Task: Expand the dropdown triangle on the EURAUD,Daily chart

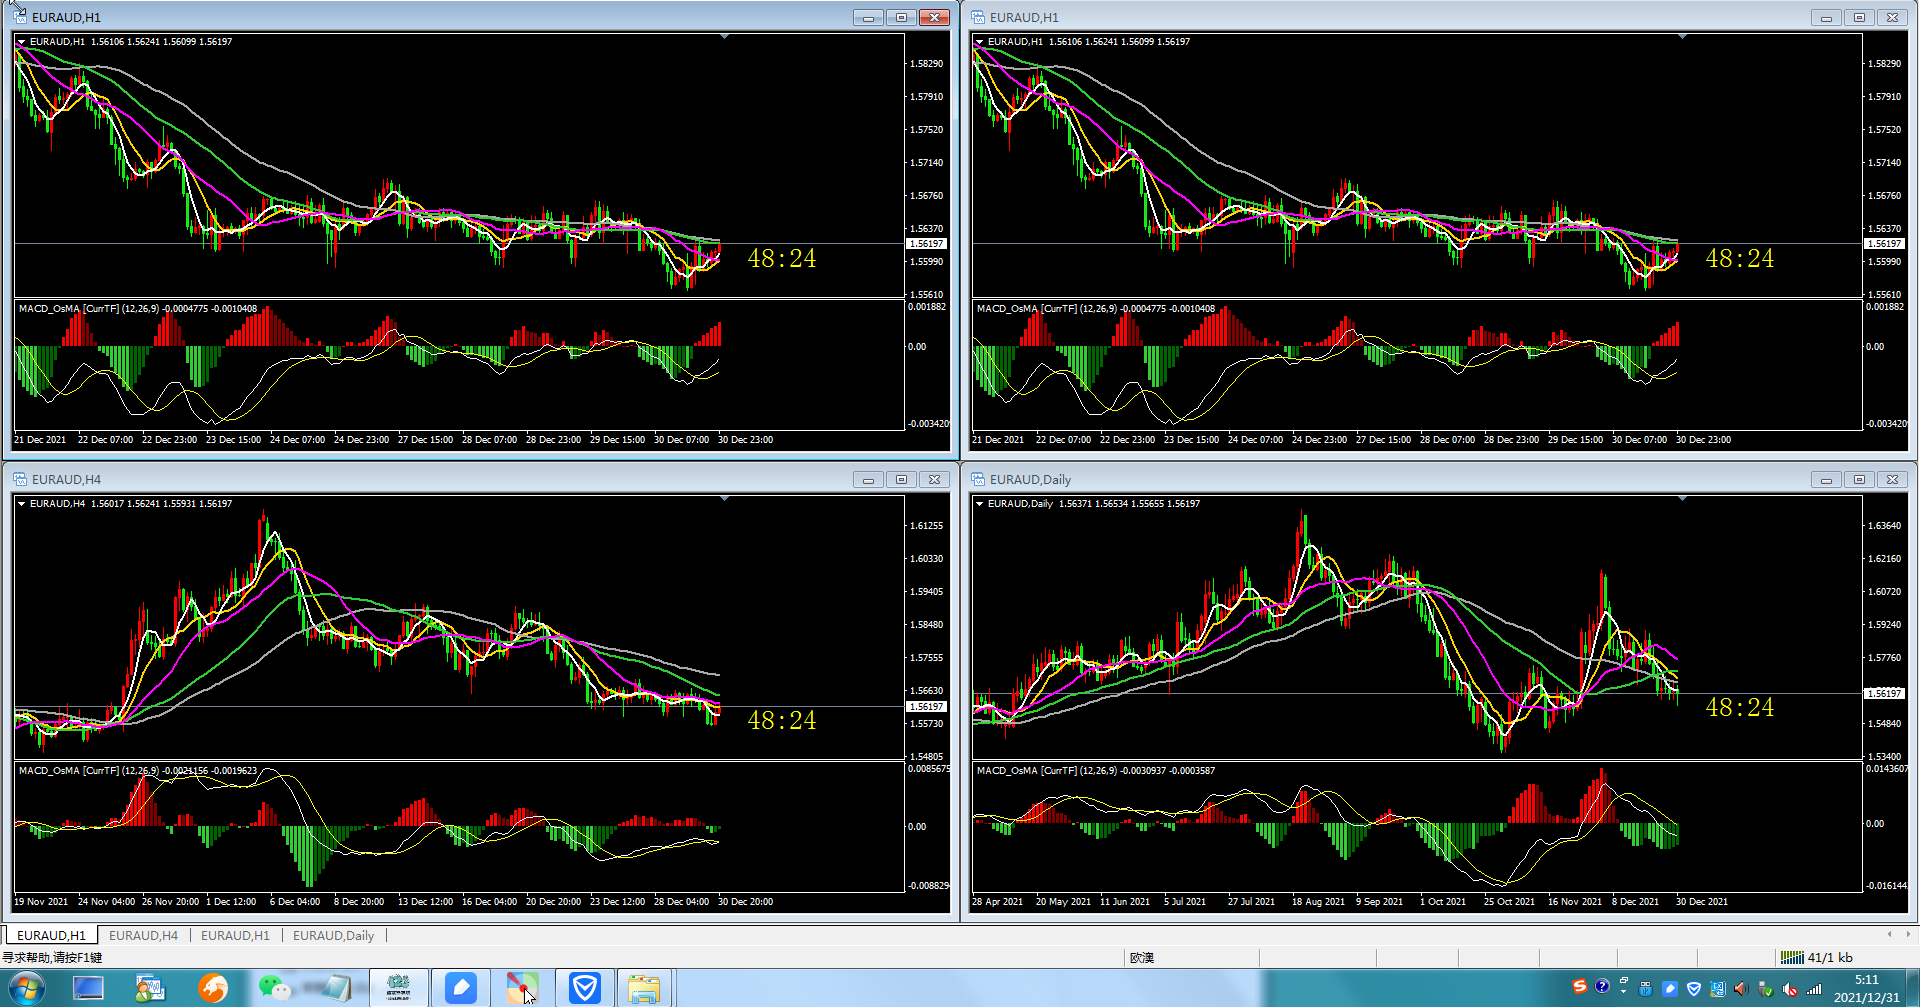Action: tap(979, 504)
